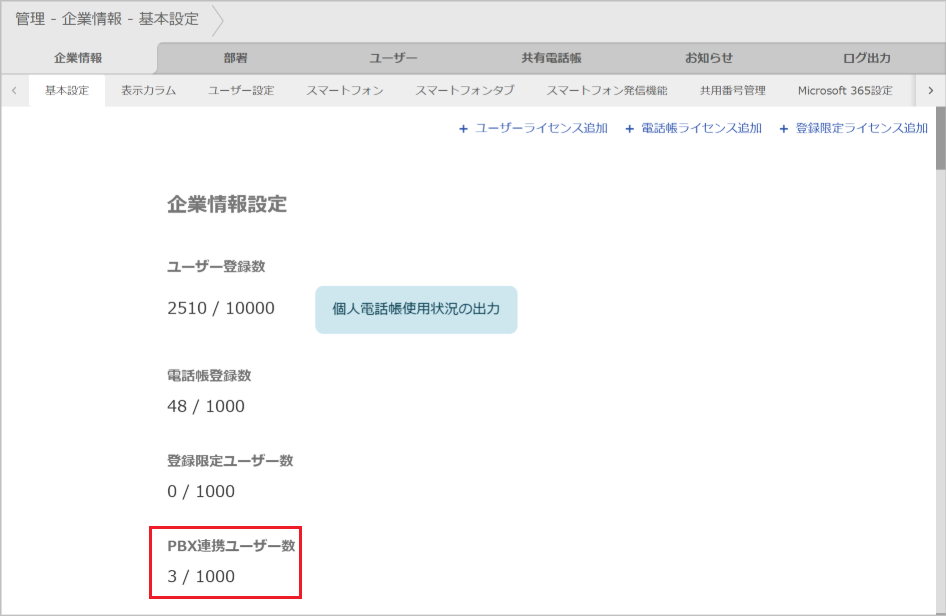Image resolution: width=946 pixels, height=616 pixels.
Task: Click the left chevron to scroll sub-tabs
Action: pyautogui.click(x=13, y=90)
